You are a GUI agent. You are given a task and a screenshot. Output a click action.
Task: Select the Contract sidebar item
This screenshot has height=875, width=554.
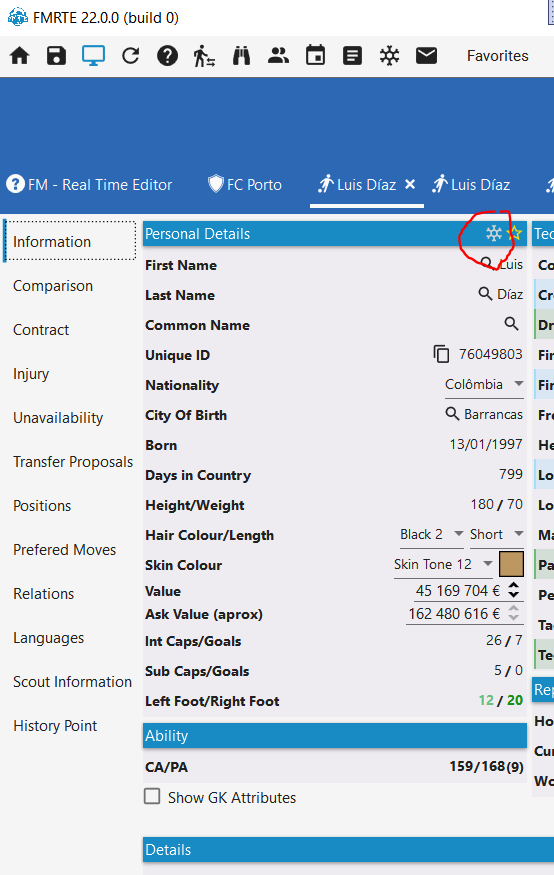[41, 330]
